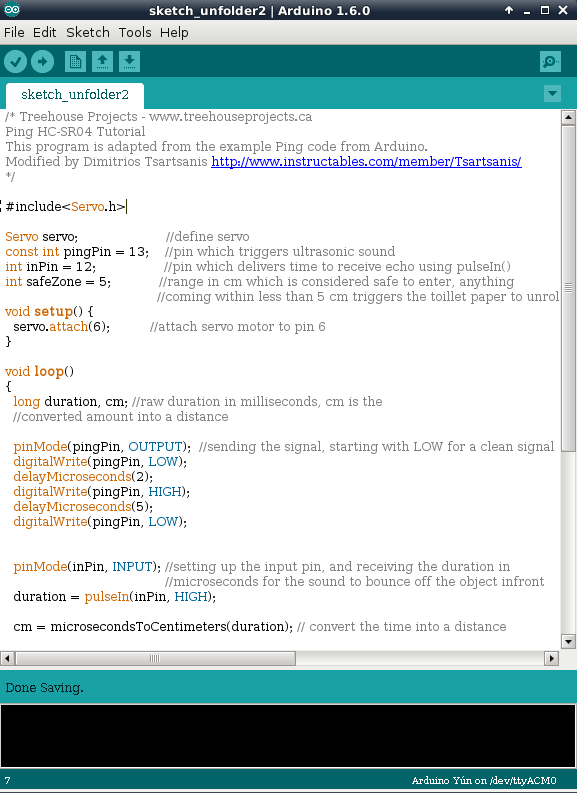Click the 'void setup() {' line
Screen dimensions: 577x793
(x=49, y=312)
